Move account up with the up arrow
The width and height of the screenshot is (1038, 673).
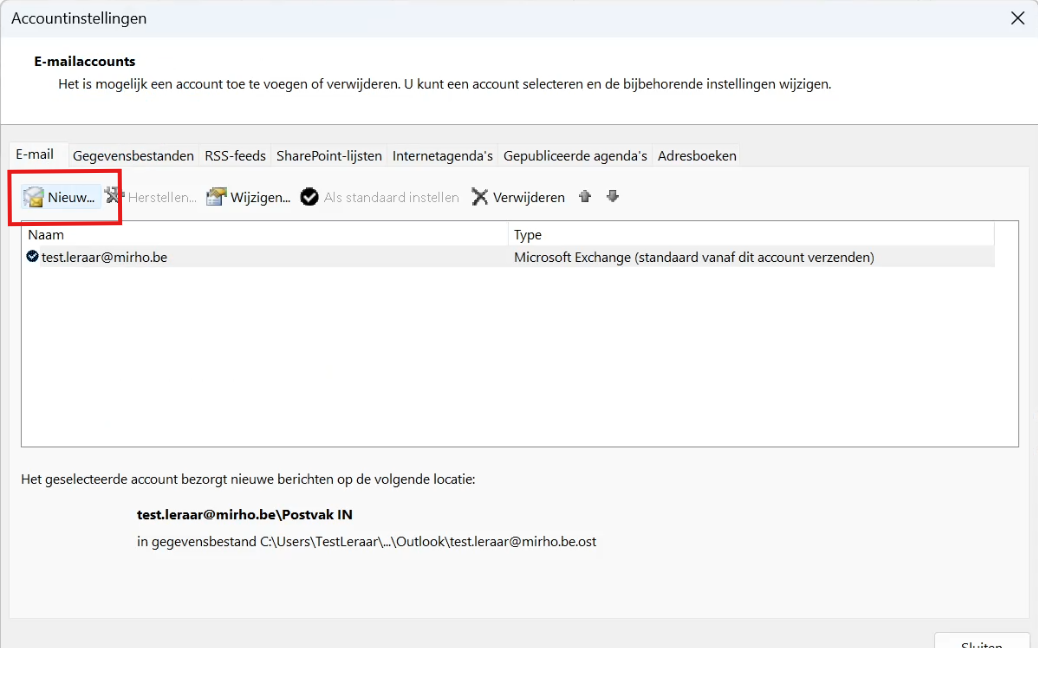[x=585, y=197]
